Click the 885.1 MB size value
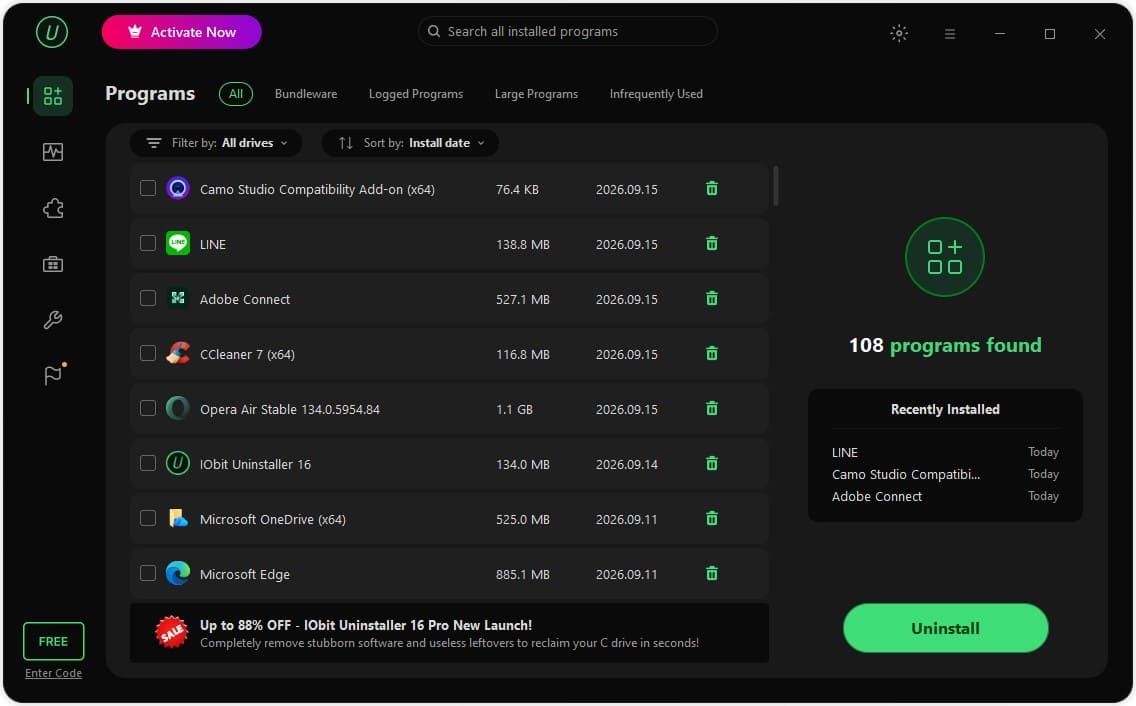This screenshot has width=1136, height=706. [x=522, y=575]
